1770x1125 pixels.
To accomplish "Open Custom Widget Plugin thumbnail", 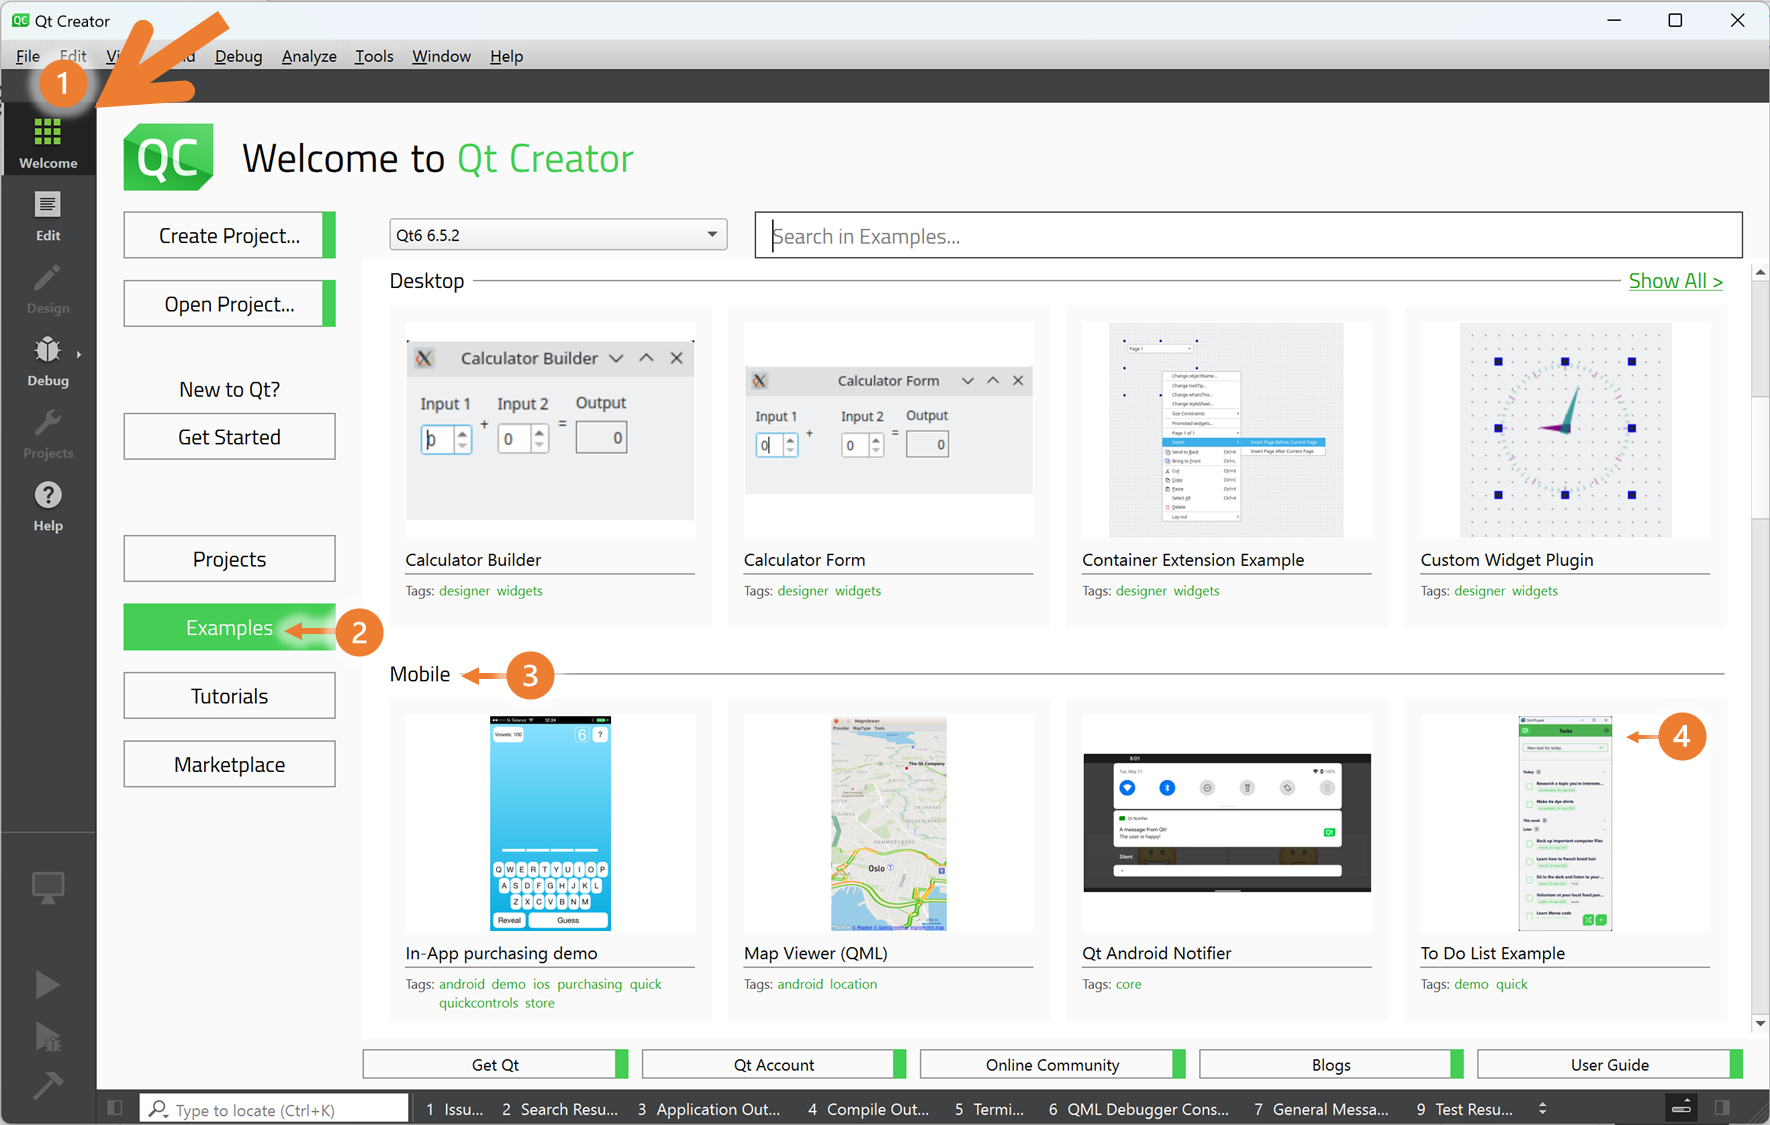I will click(x=1565, y=430).
